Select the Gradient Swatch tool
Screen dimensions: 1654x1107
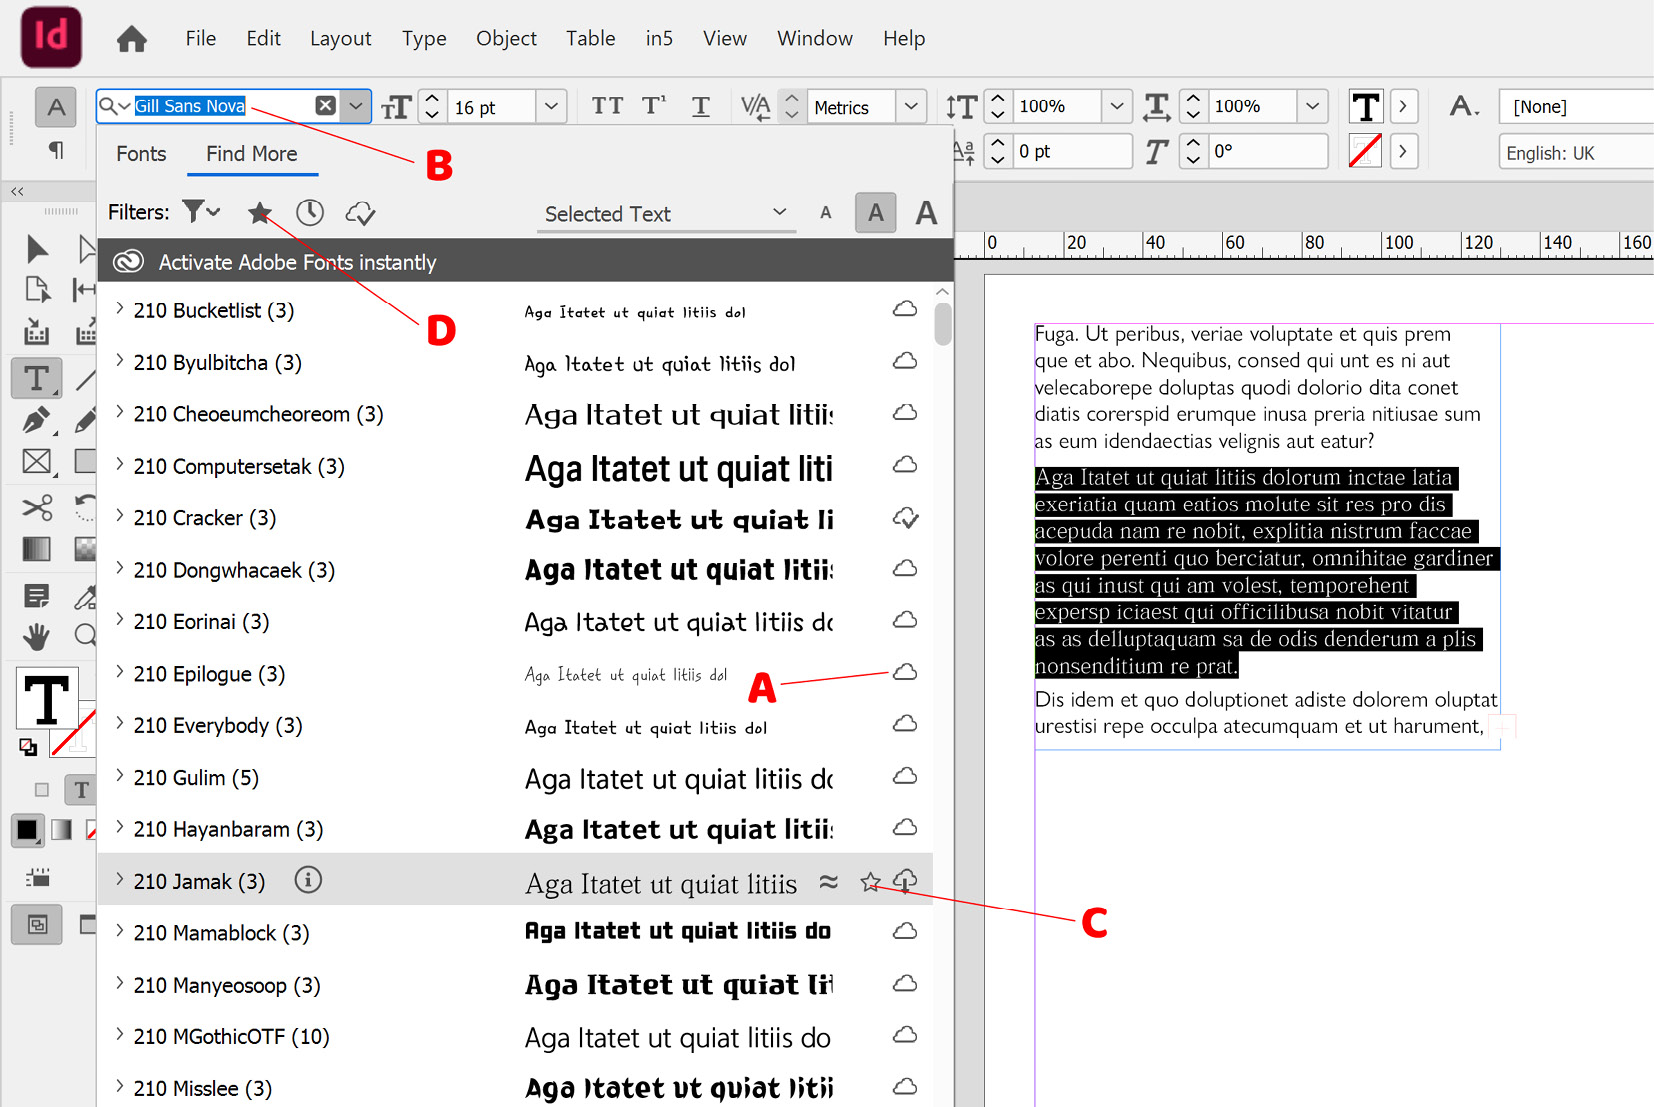point(36,548)
